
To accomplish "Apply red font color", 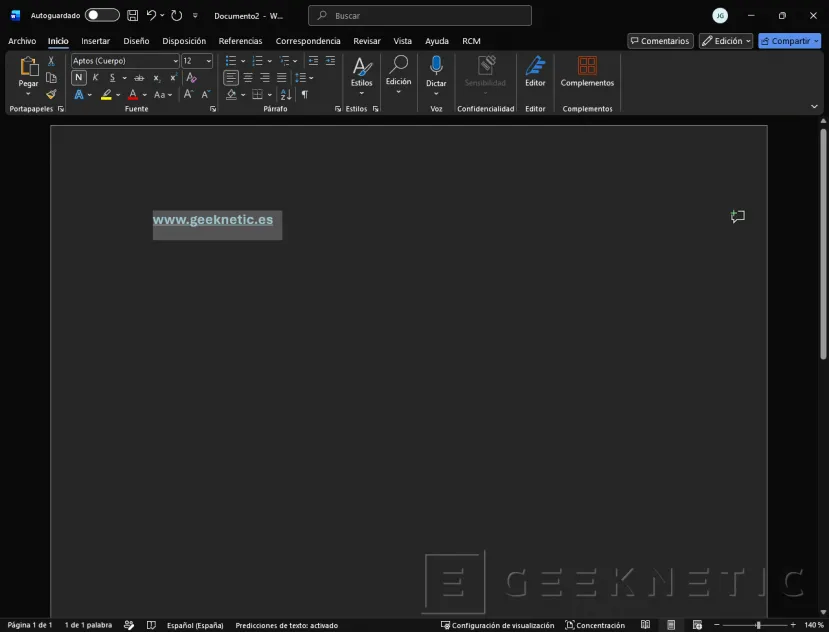I will tap(133, 95).
